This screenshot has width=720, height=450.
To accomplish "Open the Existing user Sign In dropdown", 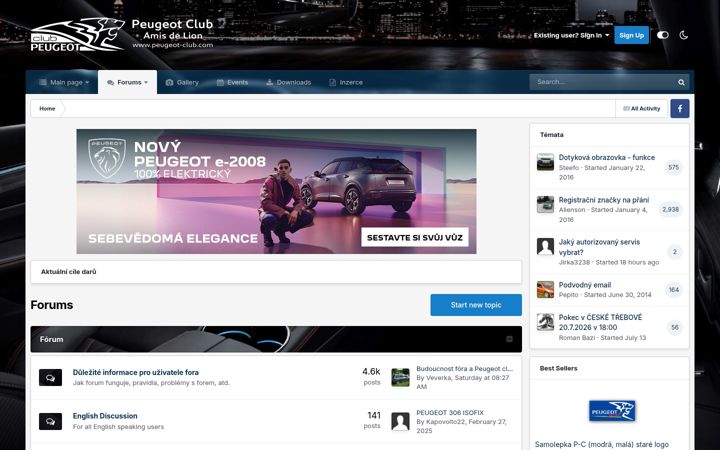I will [571, 35].
